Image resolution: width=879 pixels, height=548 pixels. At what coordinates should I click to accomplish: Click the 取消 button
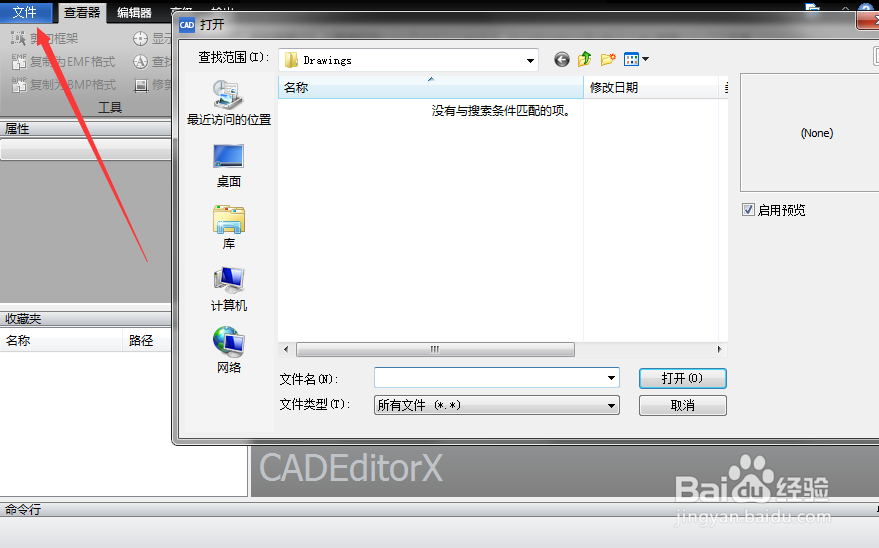pyautogui.click(x=683, y=405)
